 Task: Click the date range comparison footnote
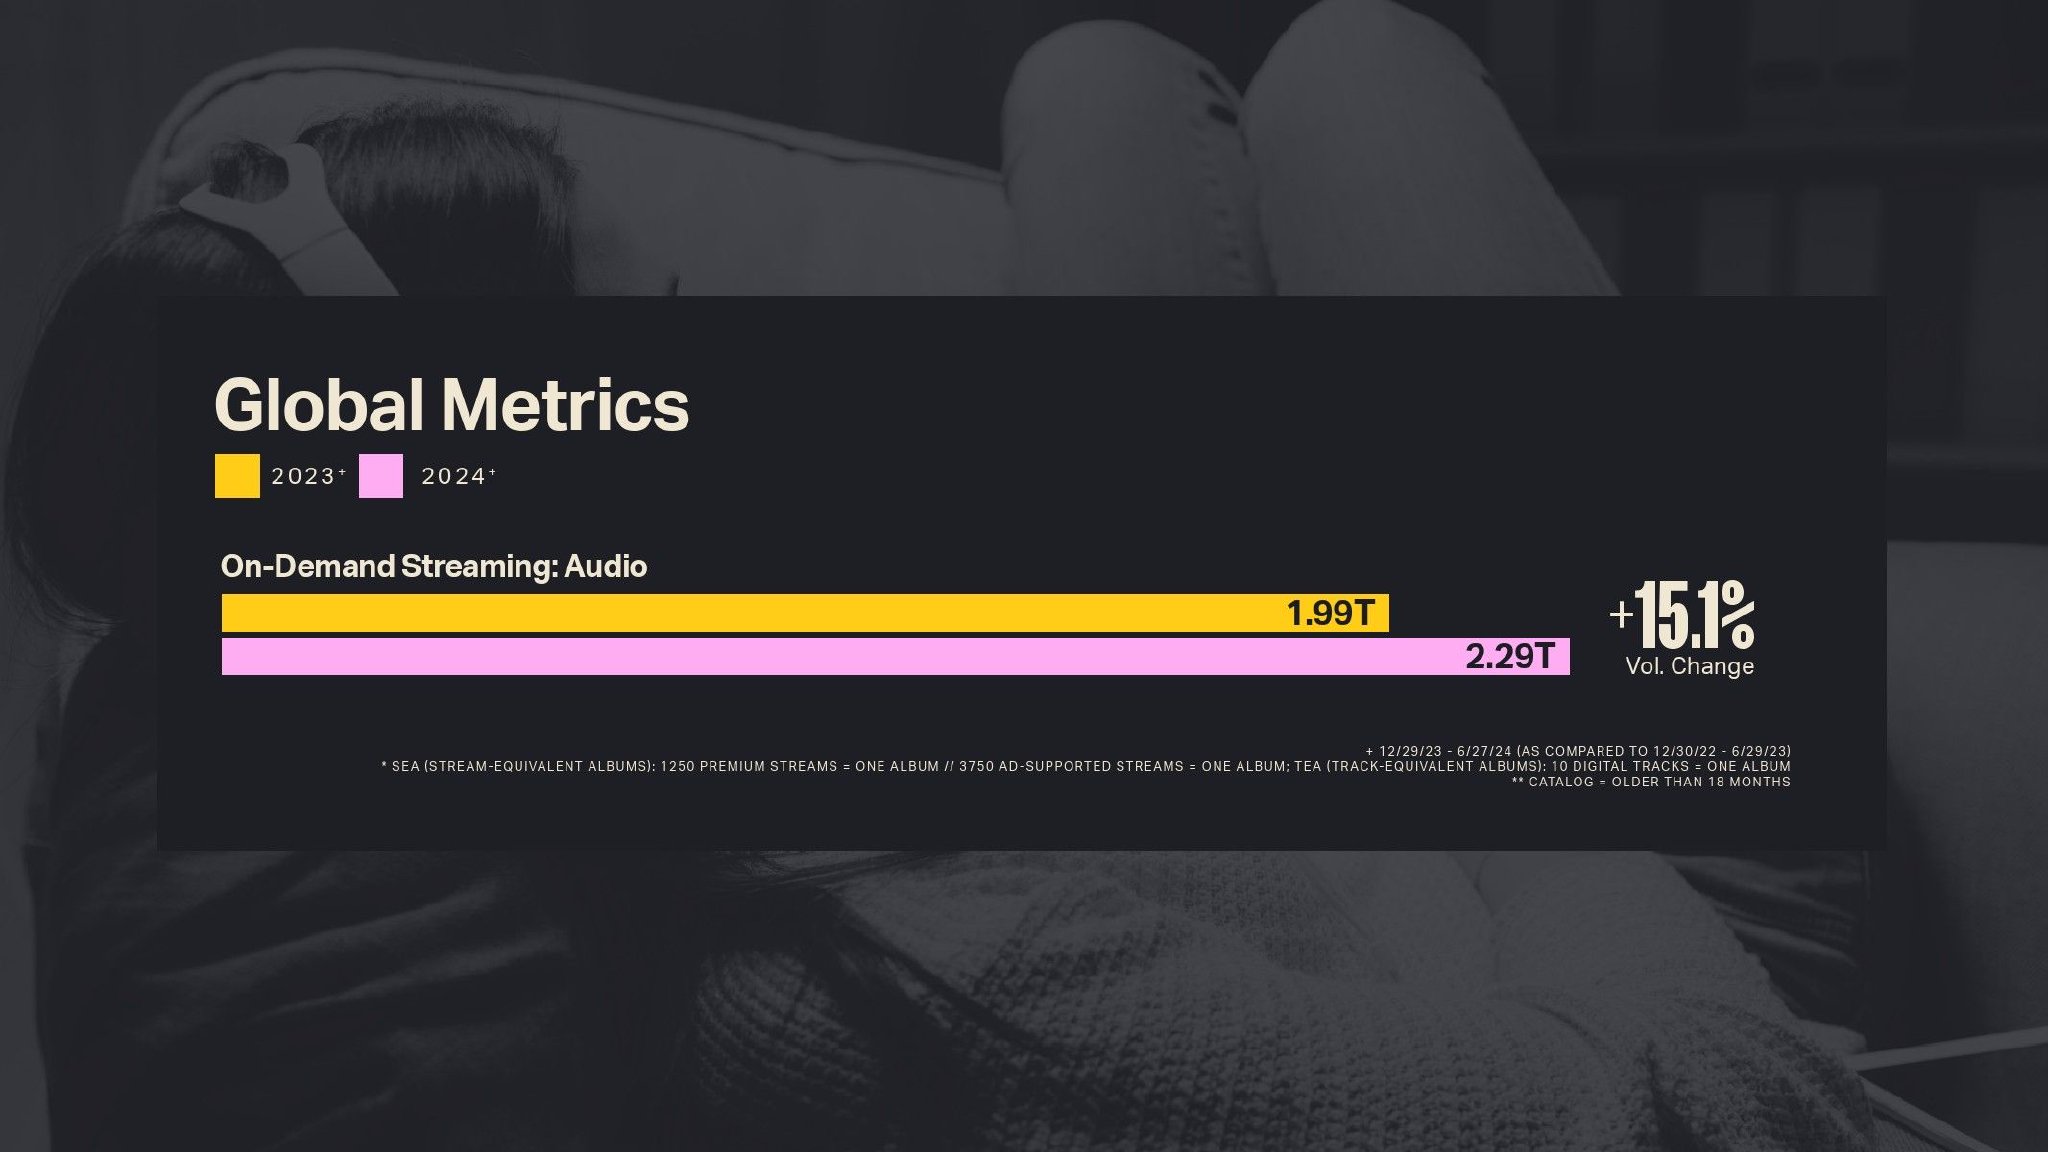1578,751
